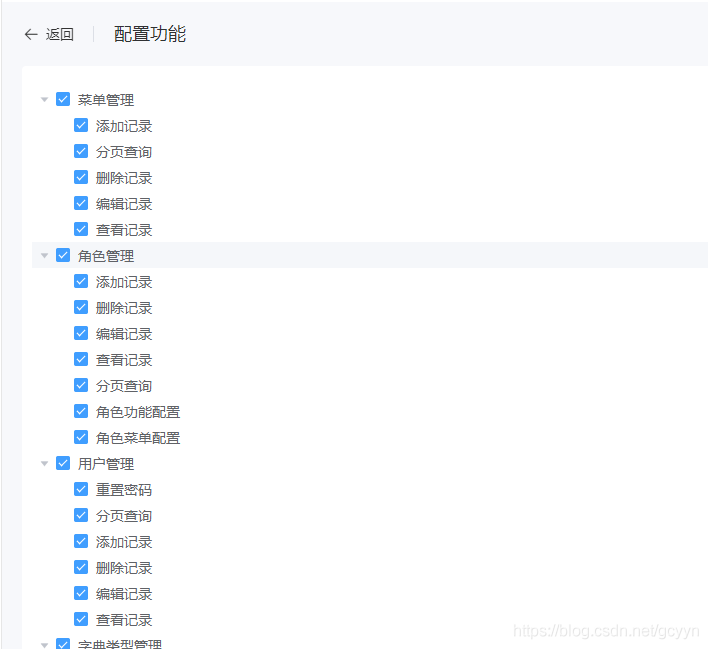
Task: Uncheck 添加记录 under 用户管理
Action: tap(81, 541)
